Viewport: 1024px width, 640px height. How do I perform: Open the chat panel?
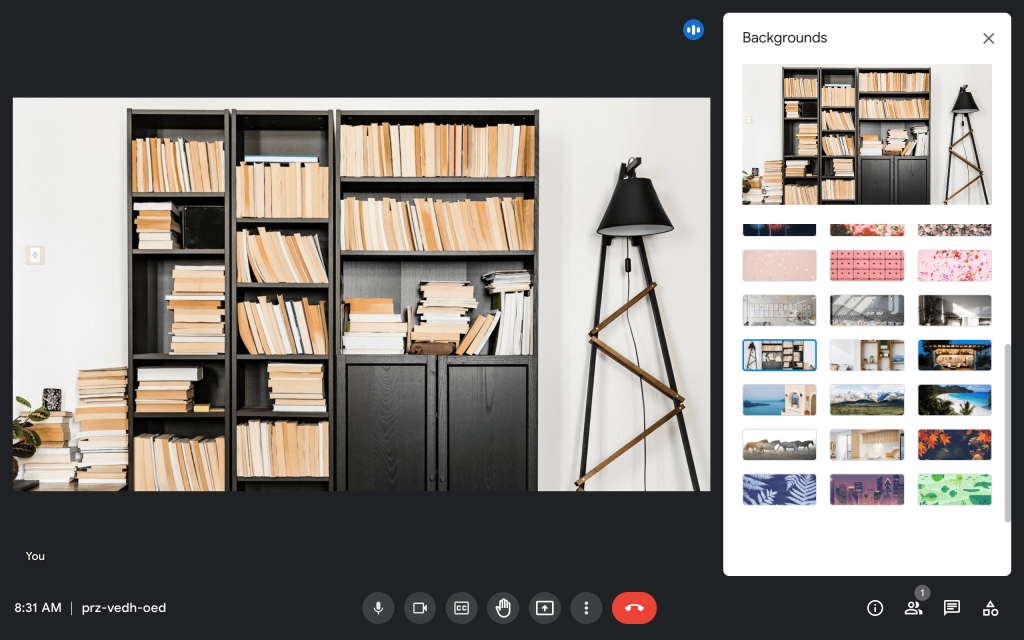point(952,608)
